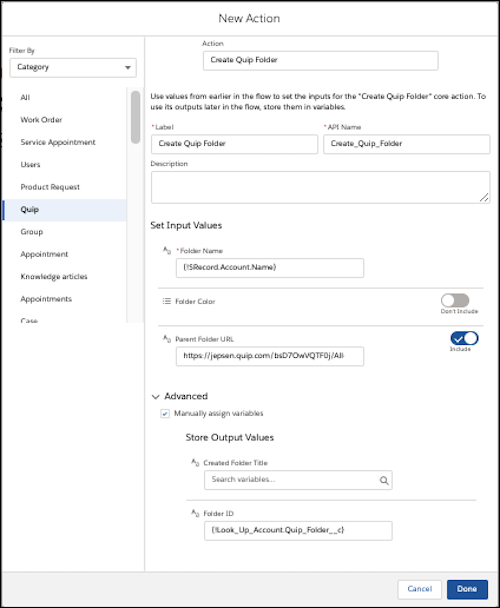Click the Description text area
This screenshot has width=500, height=608.
coord(320,187)
